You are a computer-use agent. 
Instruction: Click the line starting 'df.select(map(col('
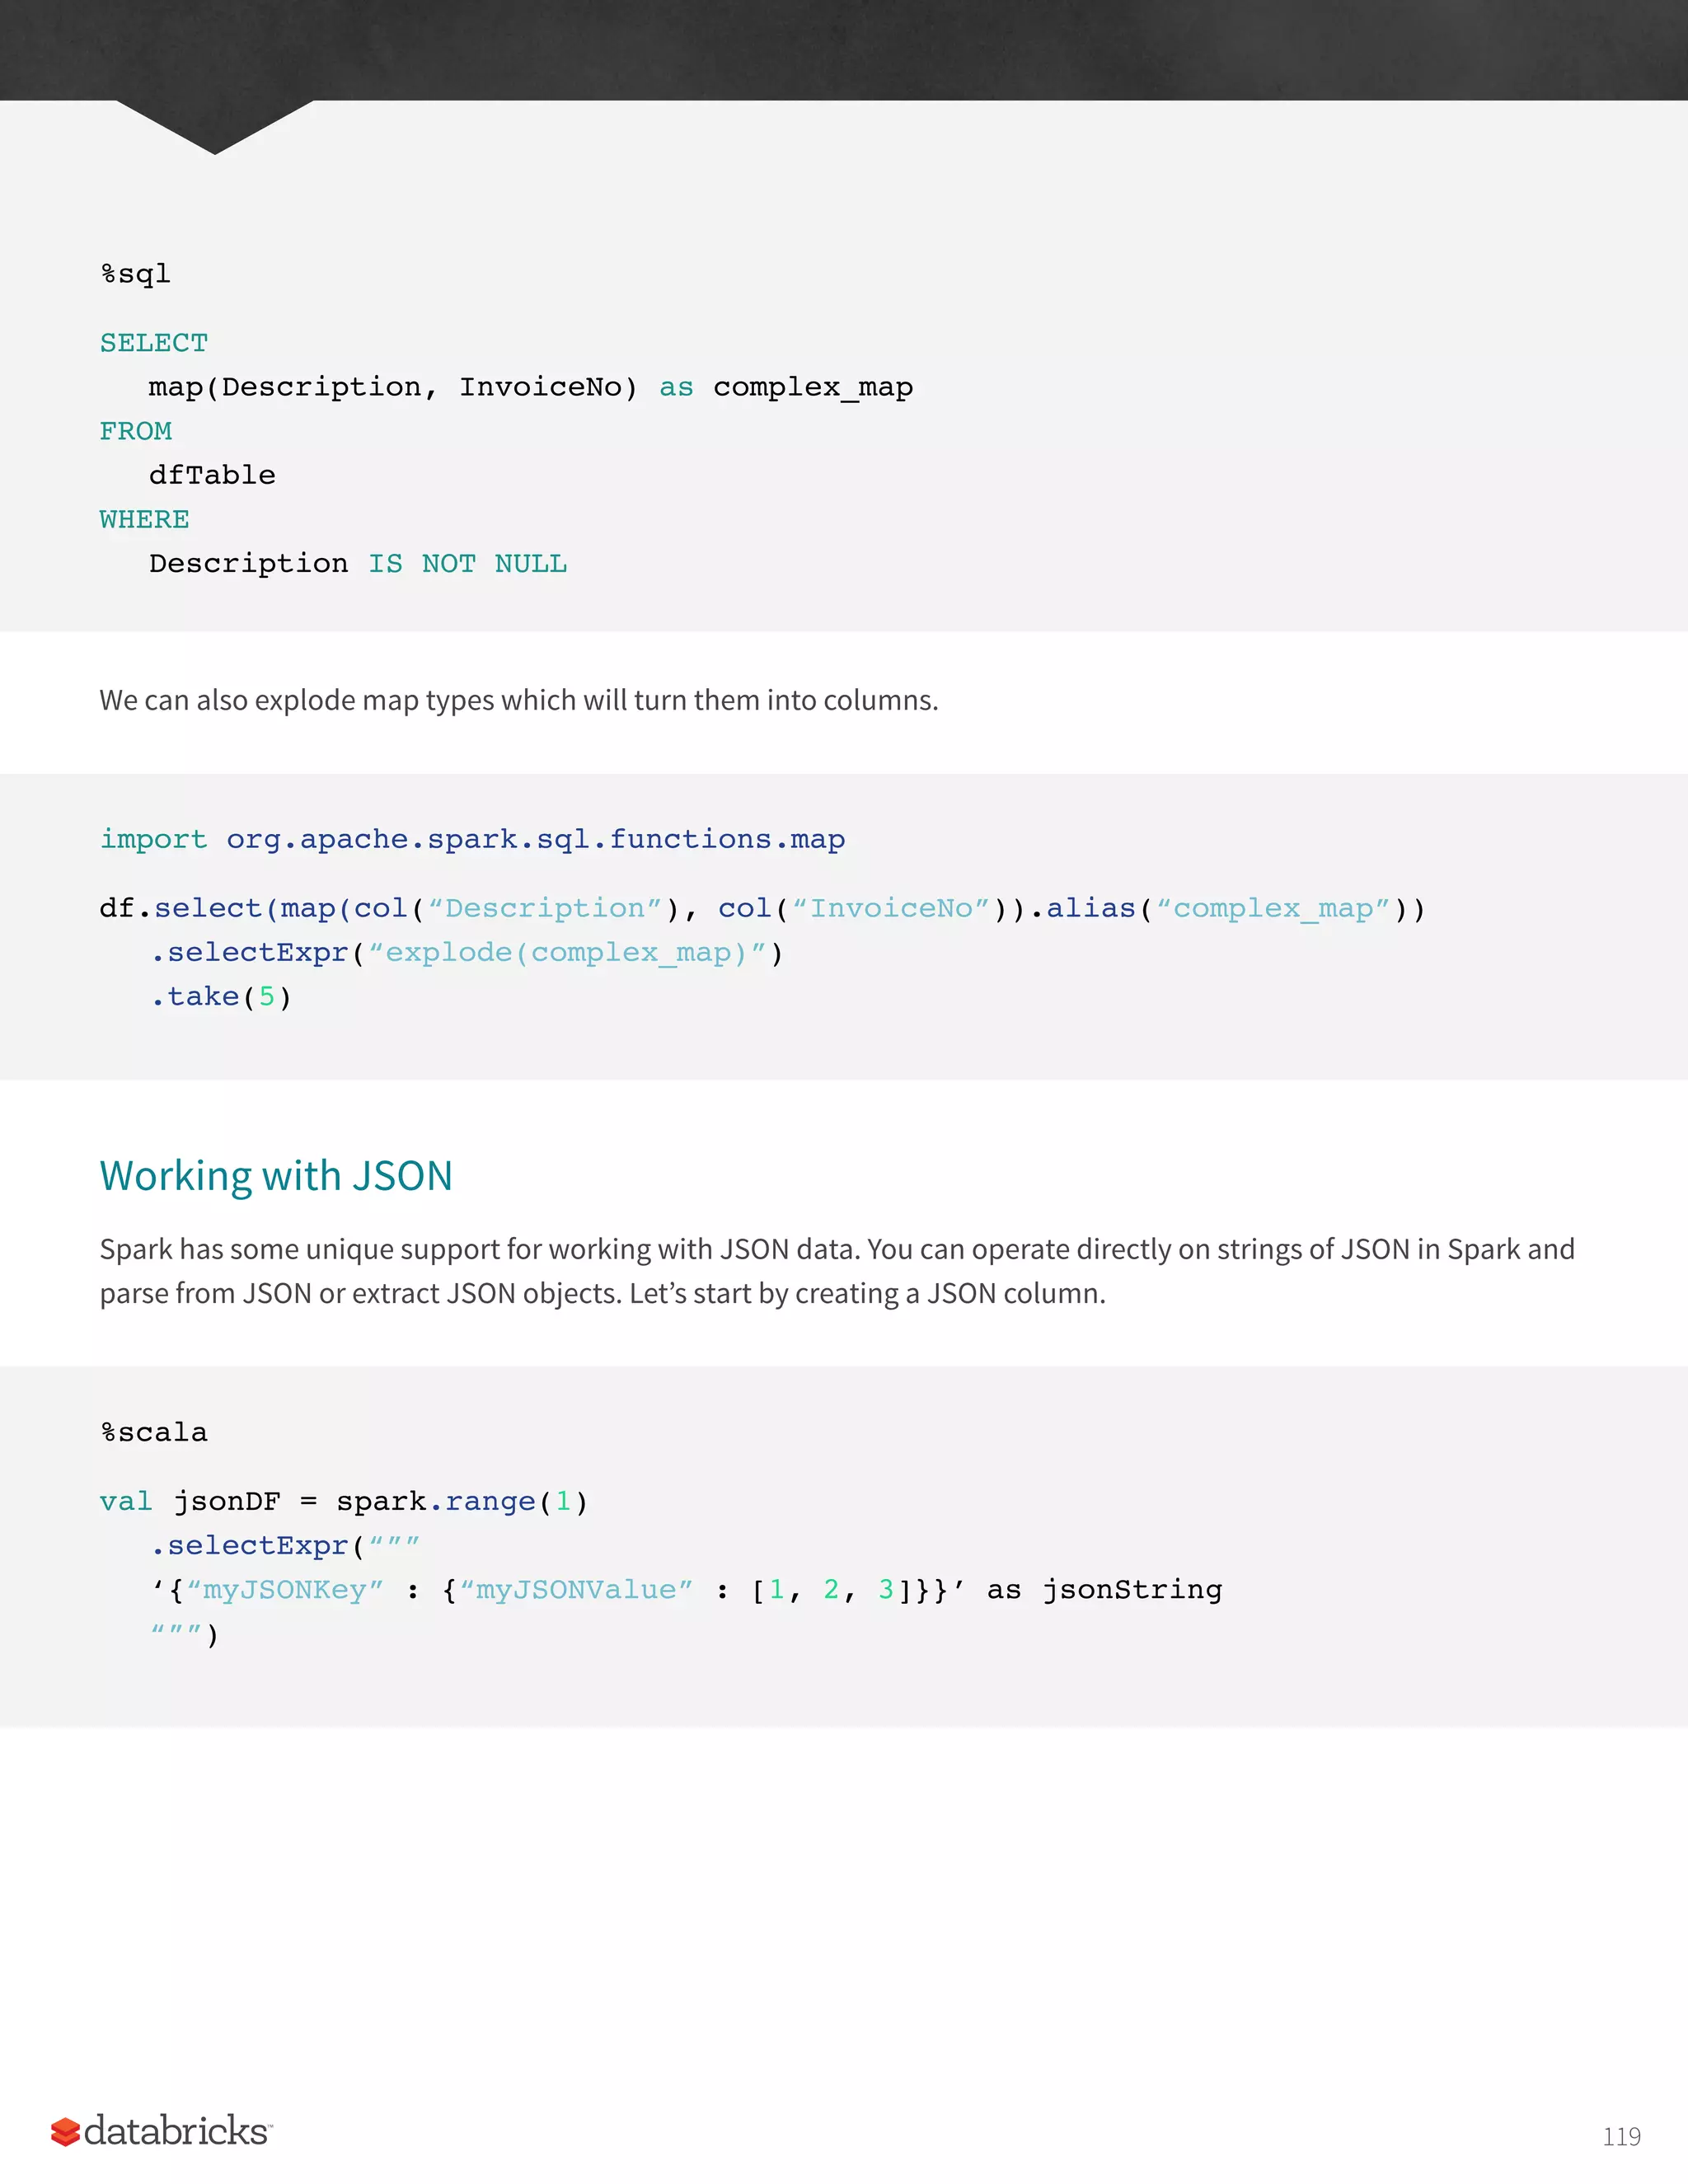coord(762,908)
